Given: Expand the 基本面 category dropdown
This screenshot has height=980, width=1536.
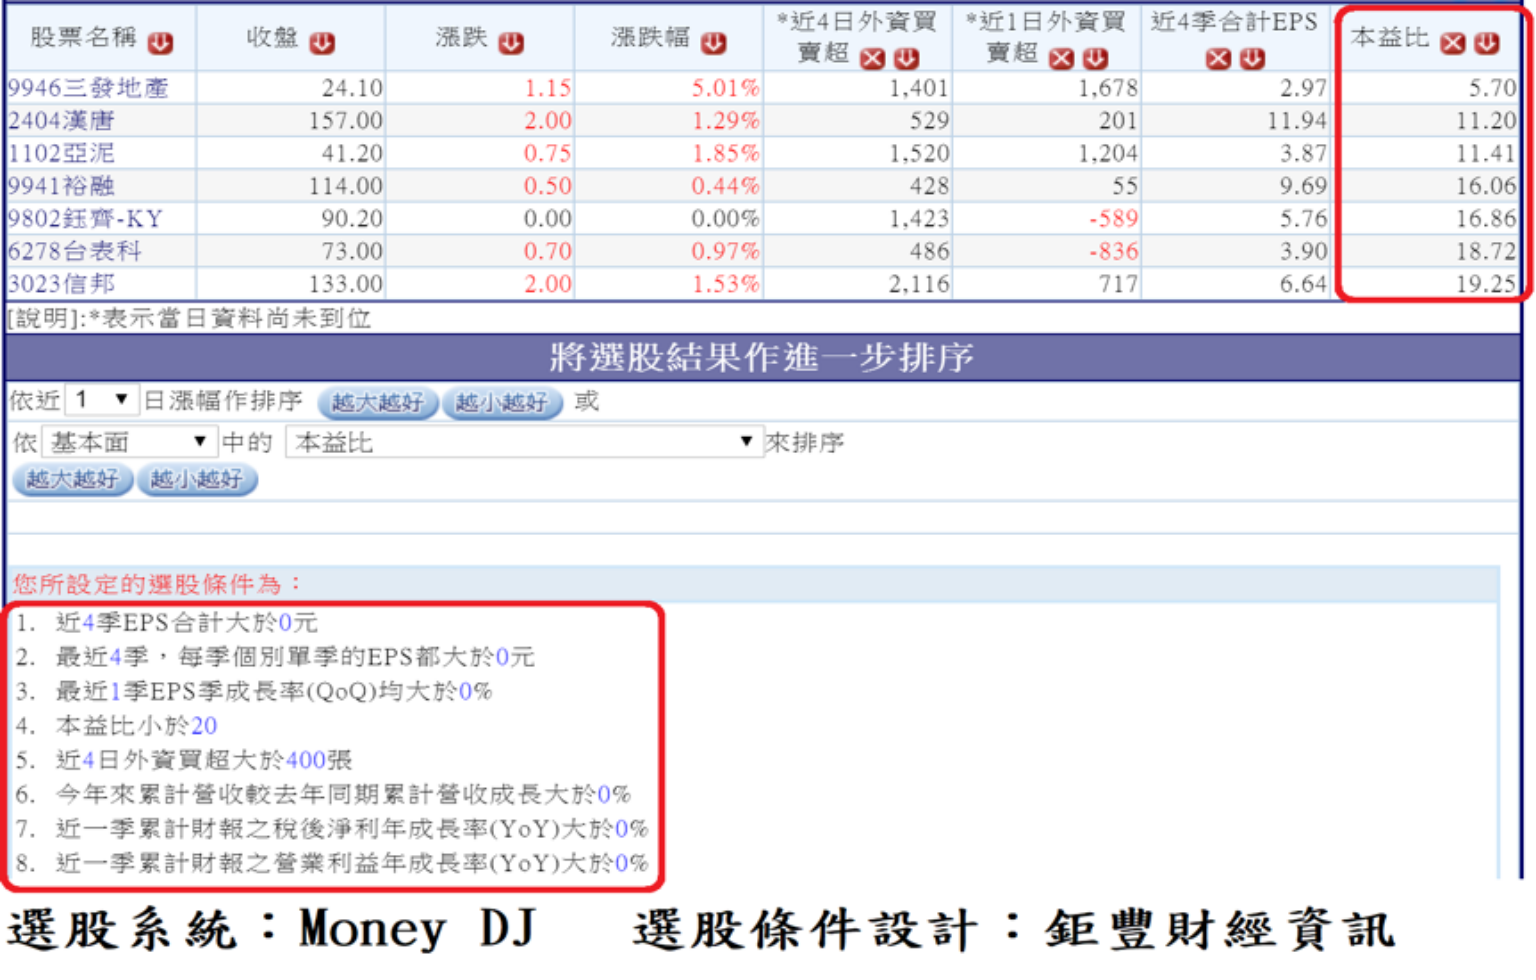Looking at the screenshot, I should (128, 442).
